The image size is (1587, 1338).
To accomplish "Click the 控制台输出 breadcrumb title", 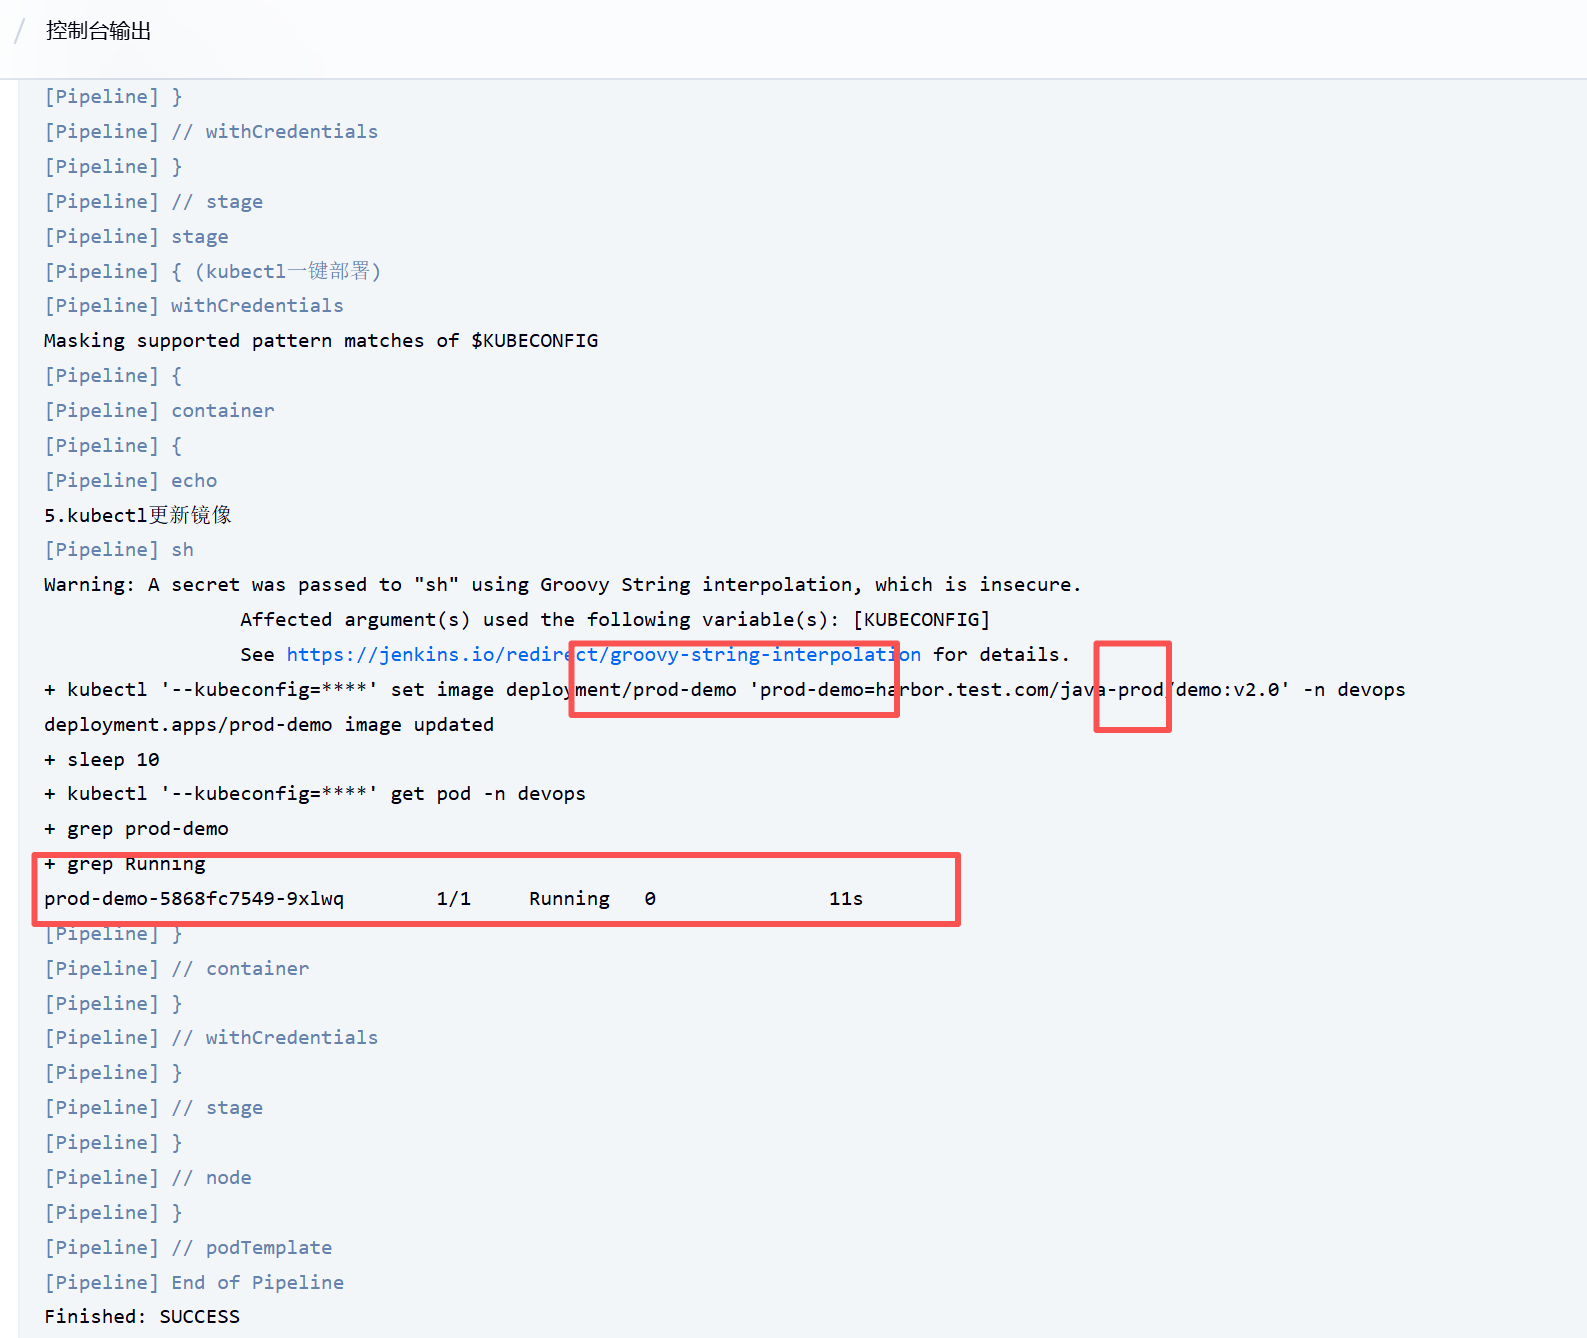I will (x=98, y=31).
